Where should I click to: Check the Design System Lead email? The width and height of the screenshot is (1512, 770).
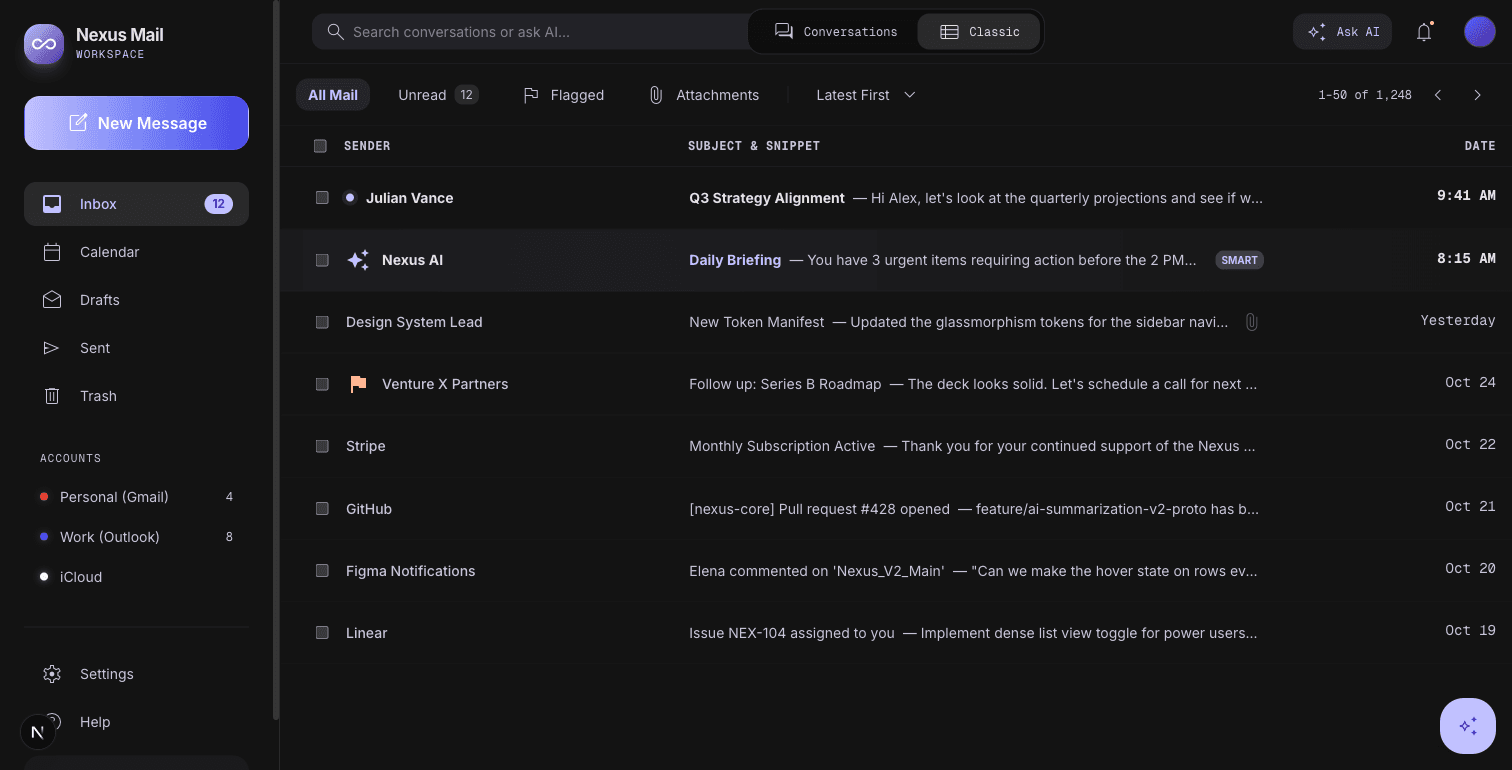click(x=322, y=322)
